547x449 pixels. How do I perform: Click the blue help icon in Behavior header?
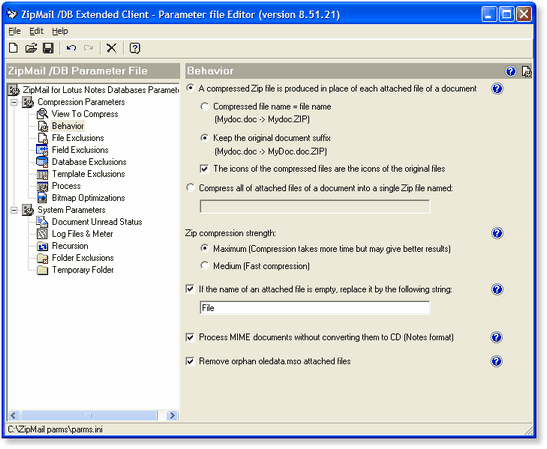pyautogui.click(x=510, y=71)
